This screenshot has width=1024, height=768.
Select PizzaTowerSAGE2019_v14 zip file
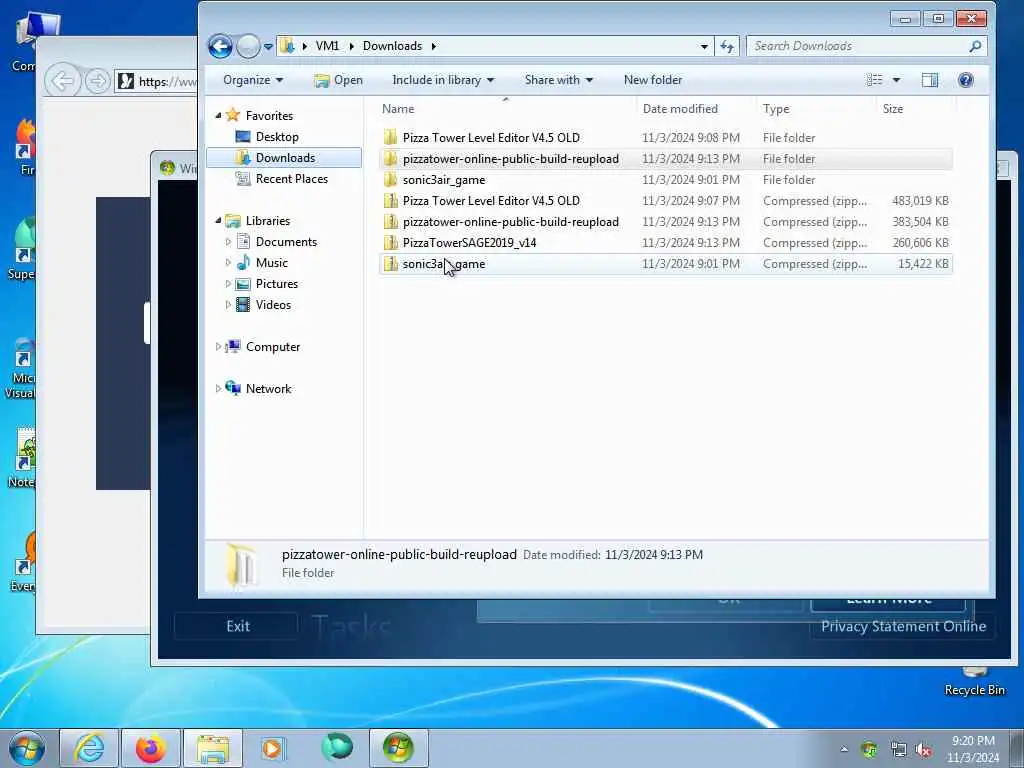coord(665,242)
